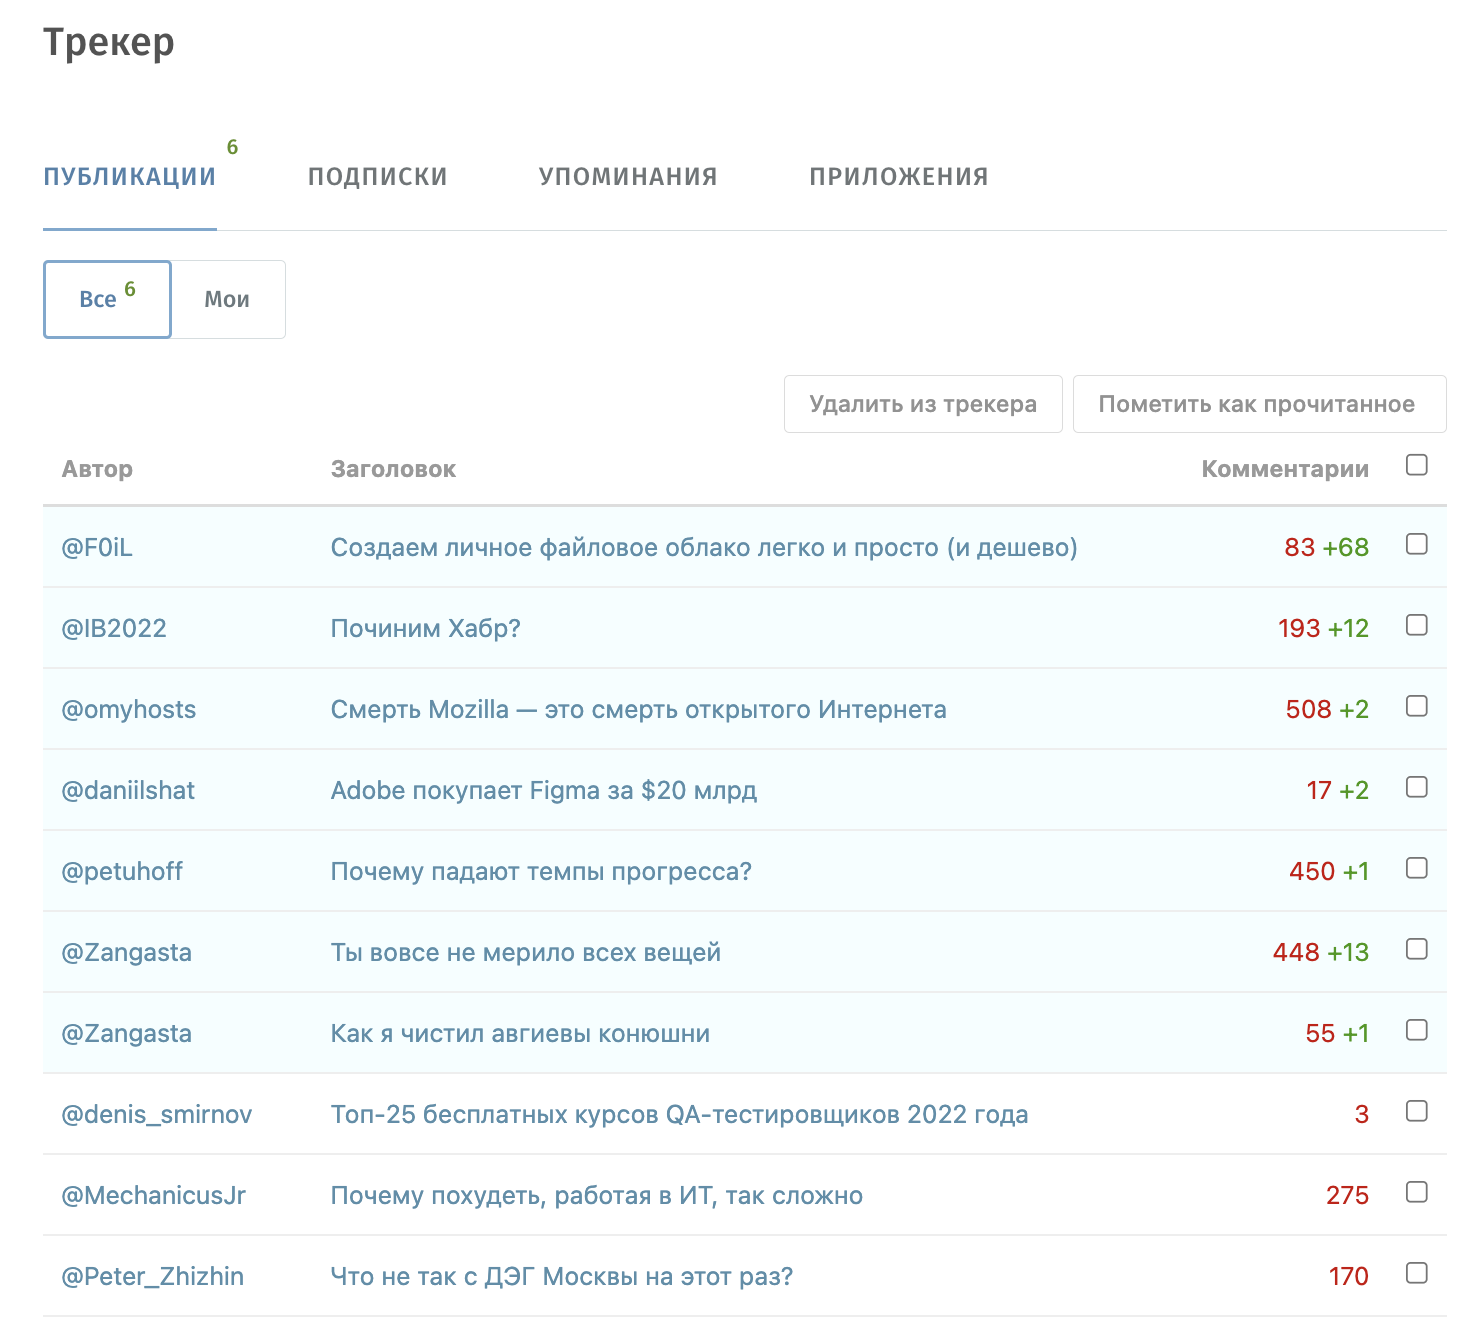This screenshot has width=1468, height=1342.
Task: Open article Почему похудеть, работая в ИТ
Action: click(x=597, y=1195)
